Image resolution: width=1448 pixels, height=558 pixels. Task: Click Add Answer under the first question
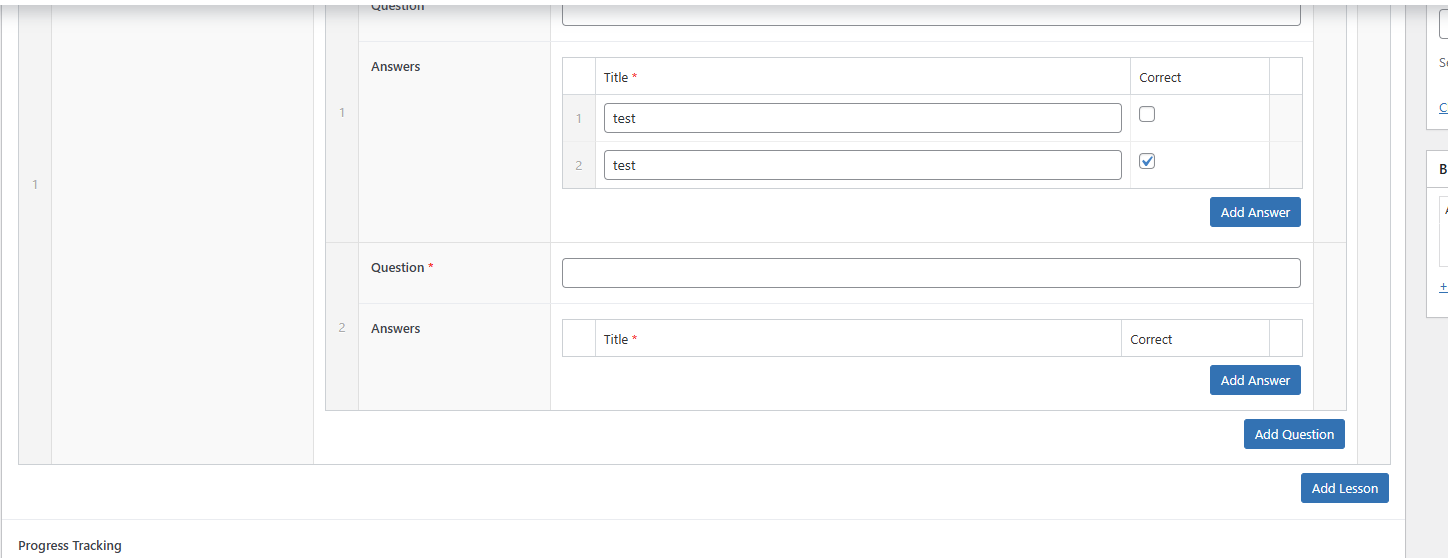click(1254, 212)
